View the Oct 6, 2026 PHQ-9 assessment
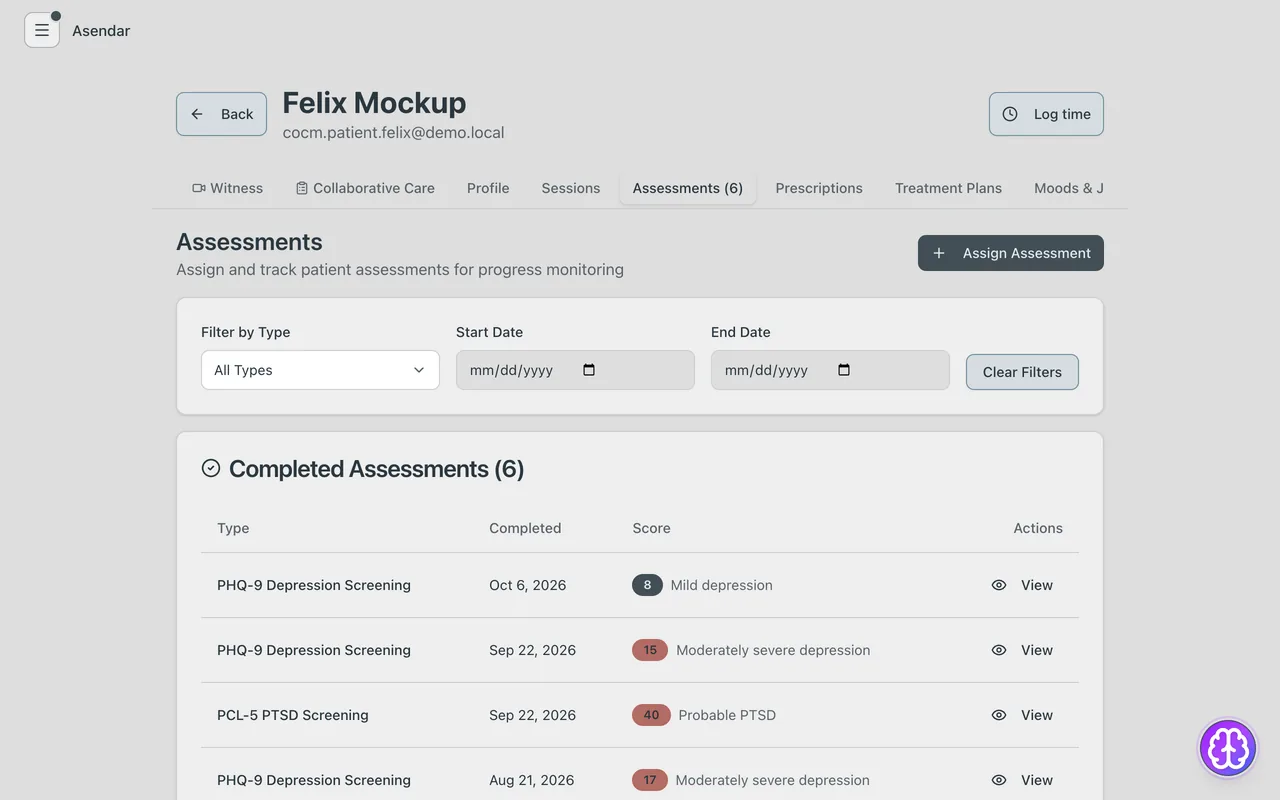 (1022, 585)
